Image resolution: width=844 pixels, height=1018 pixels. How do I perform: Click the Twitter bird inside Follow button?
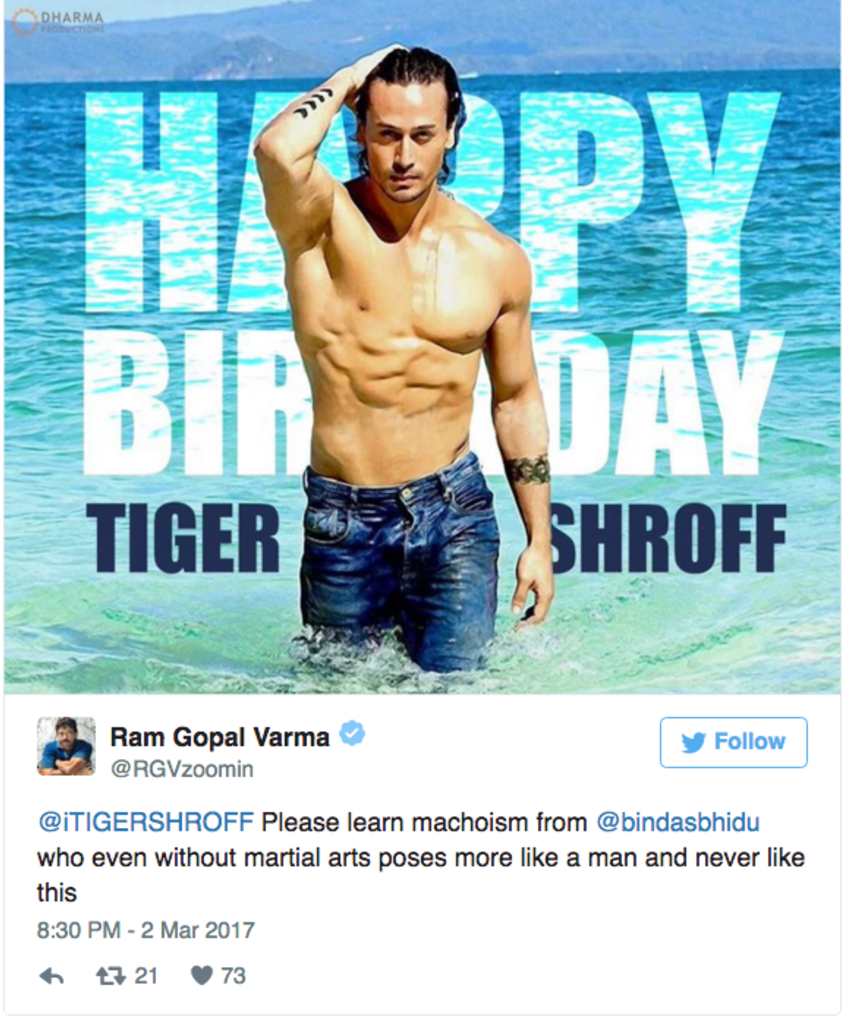click(x=693, y=742)
